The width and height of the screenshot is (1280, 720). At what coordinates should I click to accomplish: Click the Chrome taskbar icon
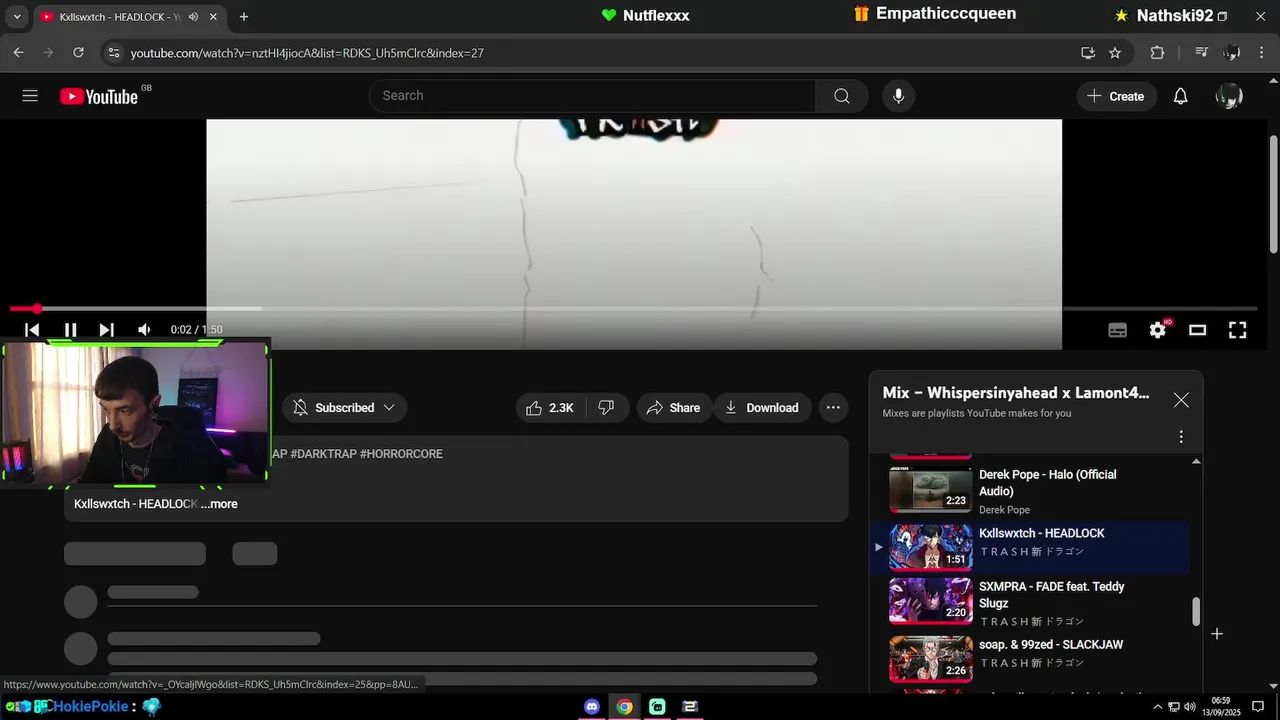[624, 707]
